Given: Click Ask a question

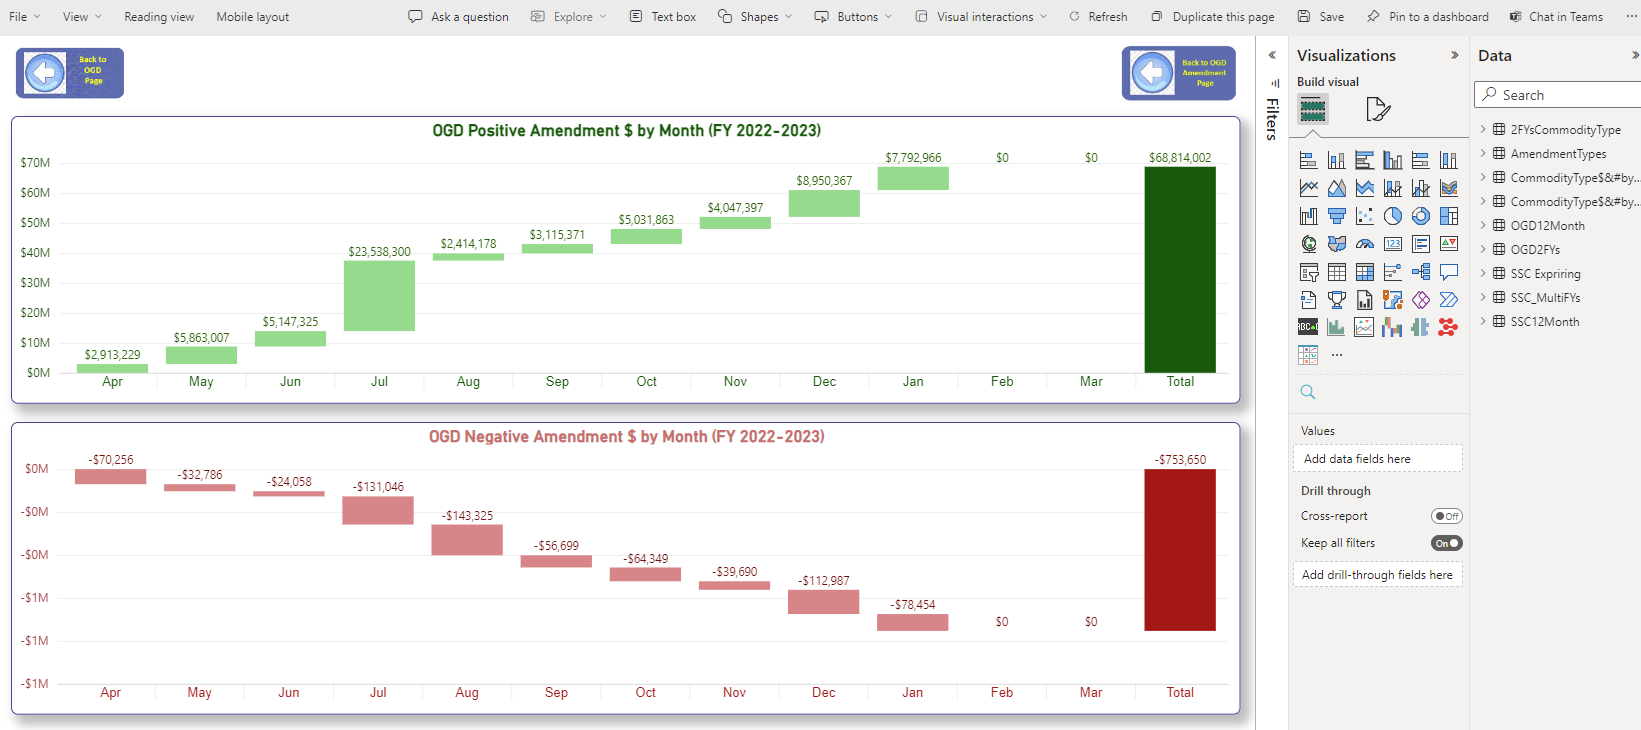Looking at the screenshot, I should coord(459,16).
